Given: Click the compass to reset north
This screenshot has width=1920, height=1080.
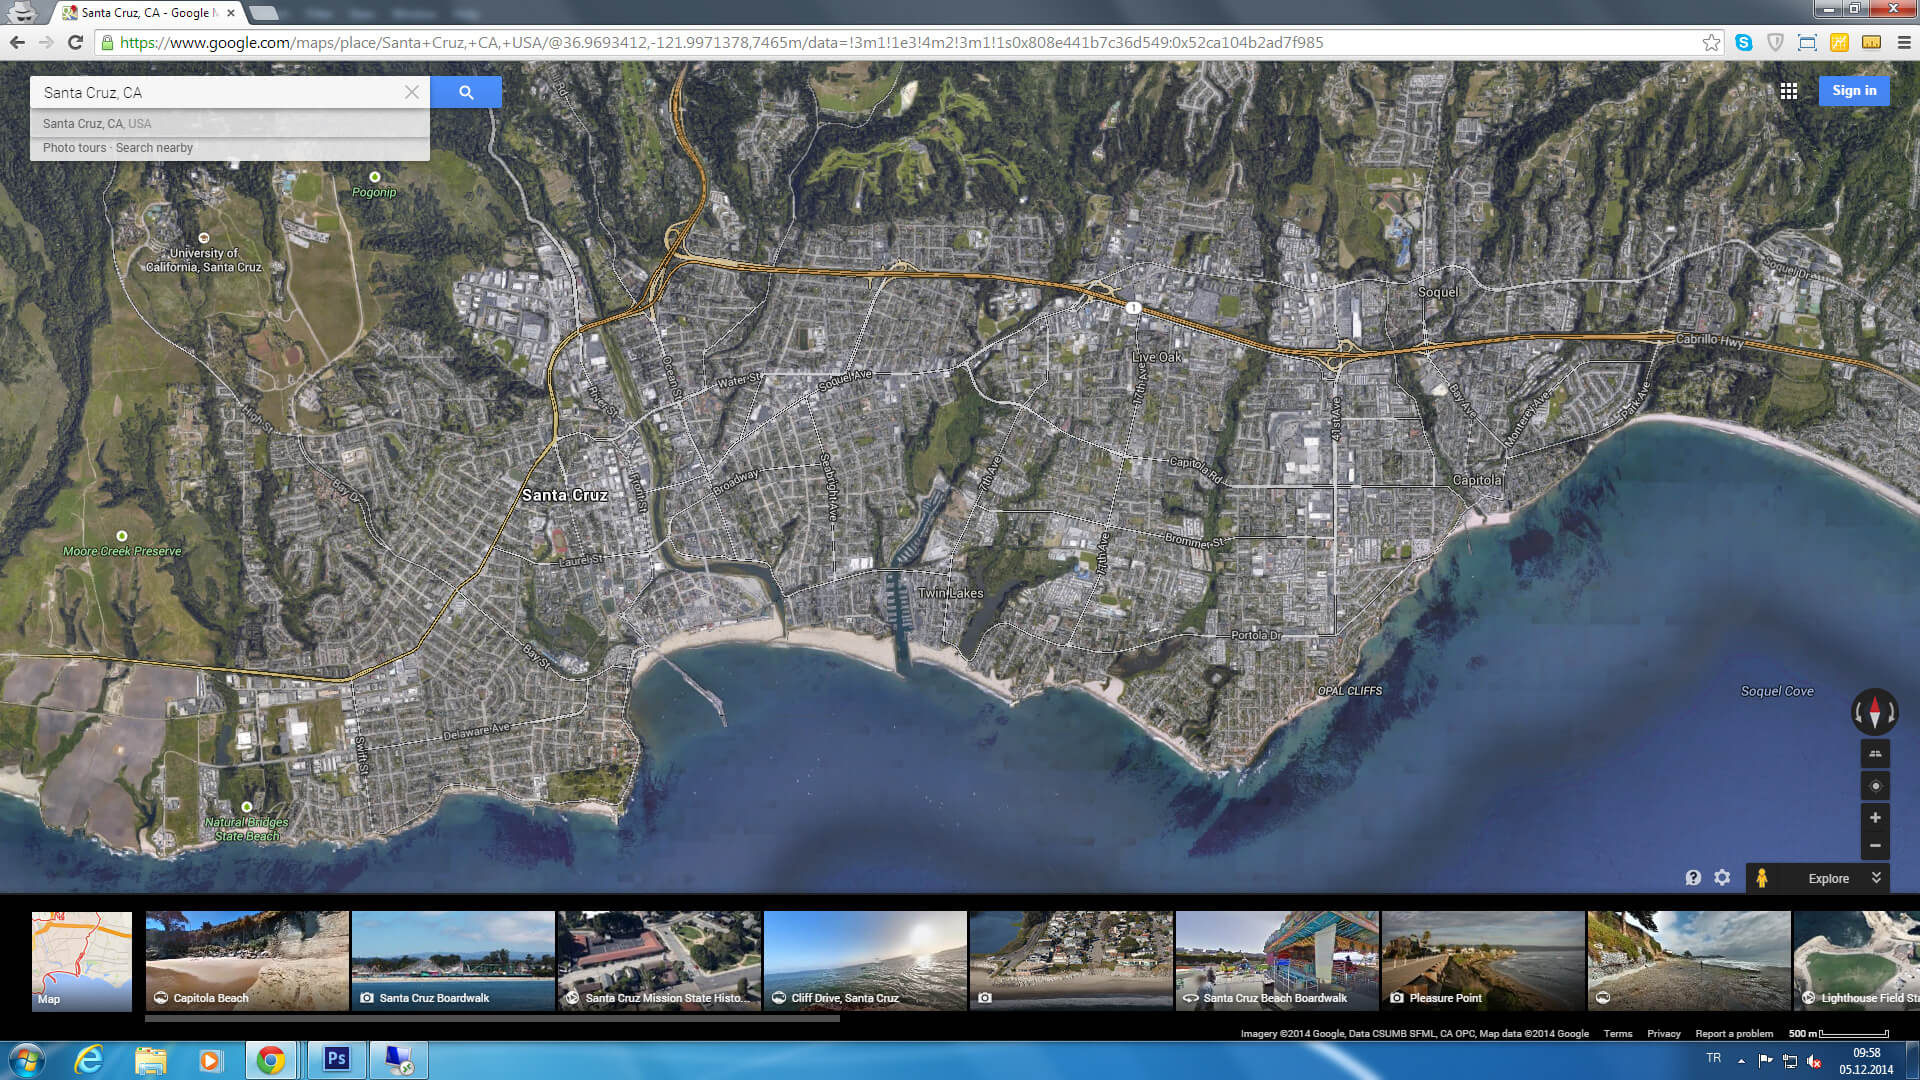Looking at the screenshot, I should click(x=1874, y=712).
